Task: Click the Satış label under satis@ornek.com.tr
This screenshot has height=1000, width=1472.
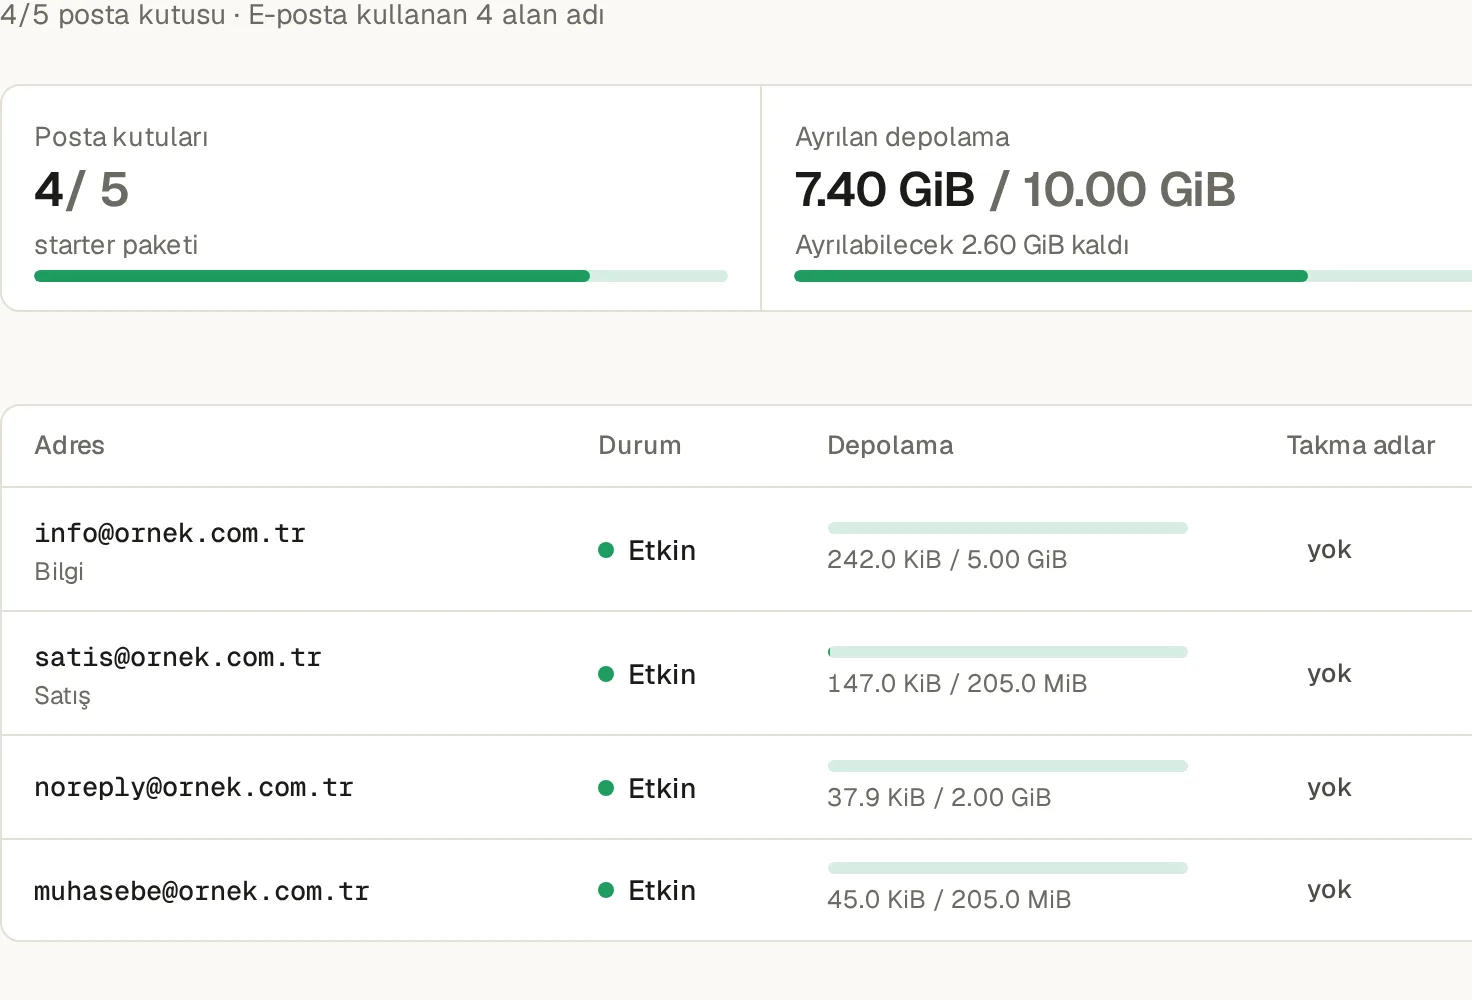Action: (62, 695)
